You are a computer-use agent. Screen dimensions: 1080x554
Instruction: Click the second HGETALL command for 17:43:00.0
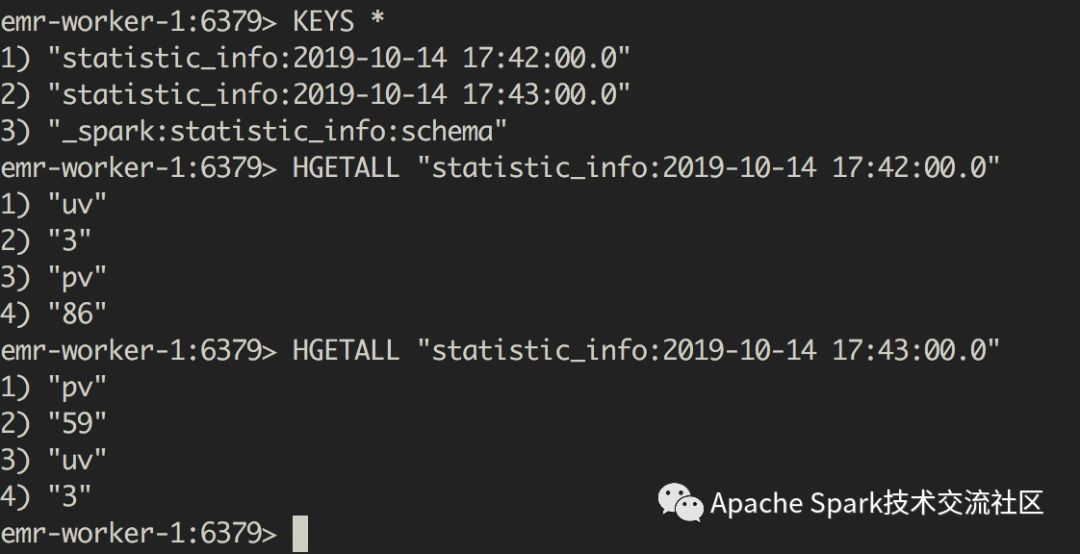[x=646, y=351]
